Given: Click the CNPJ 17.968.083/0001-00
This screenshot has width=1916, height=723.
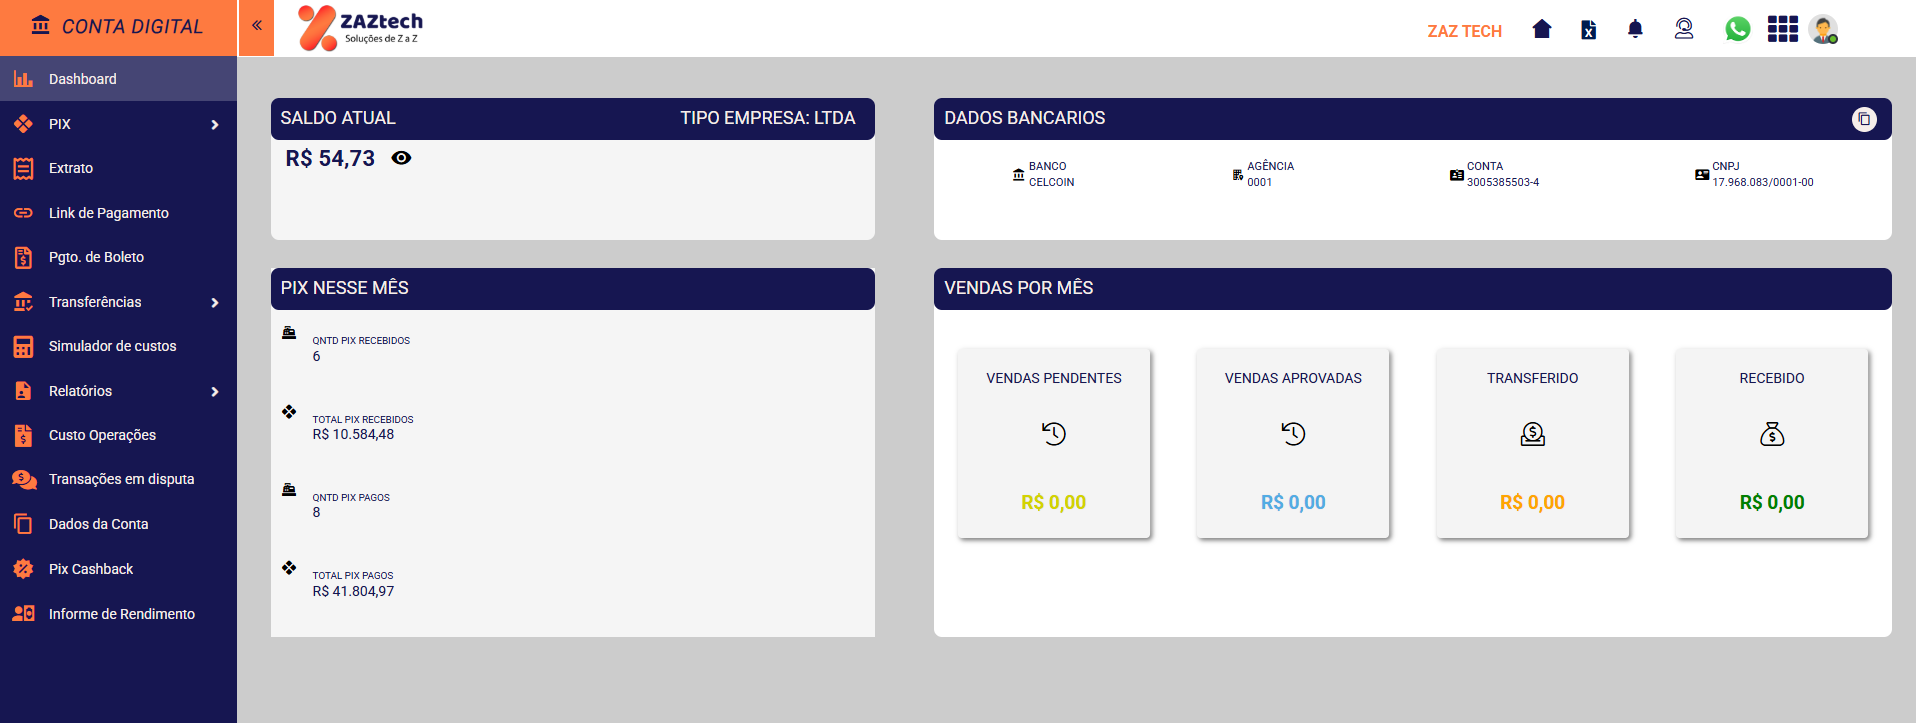Looking at the screenshot, I should 1763,183.
